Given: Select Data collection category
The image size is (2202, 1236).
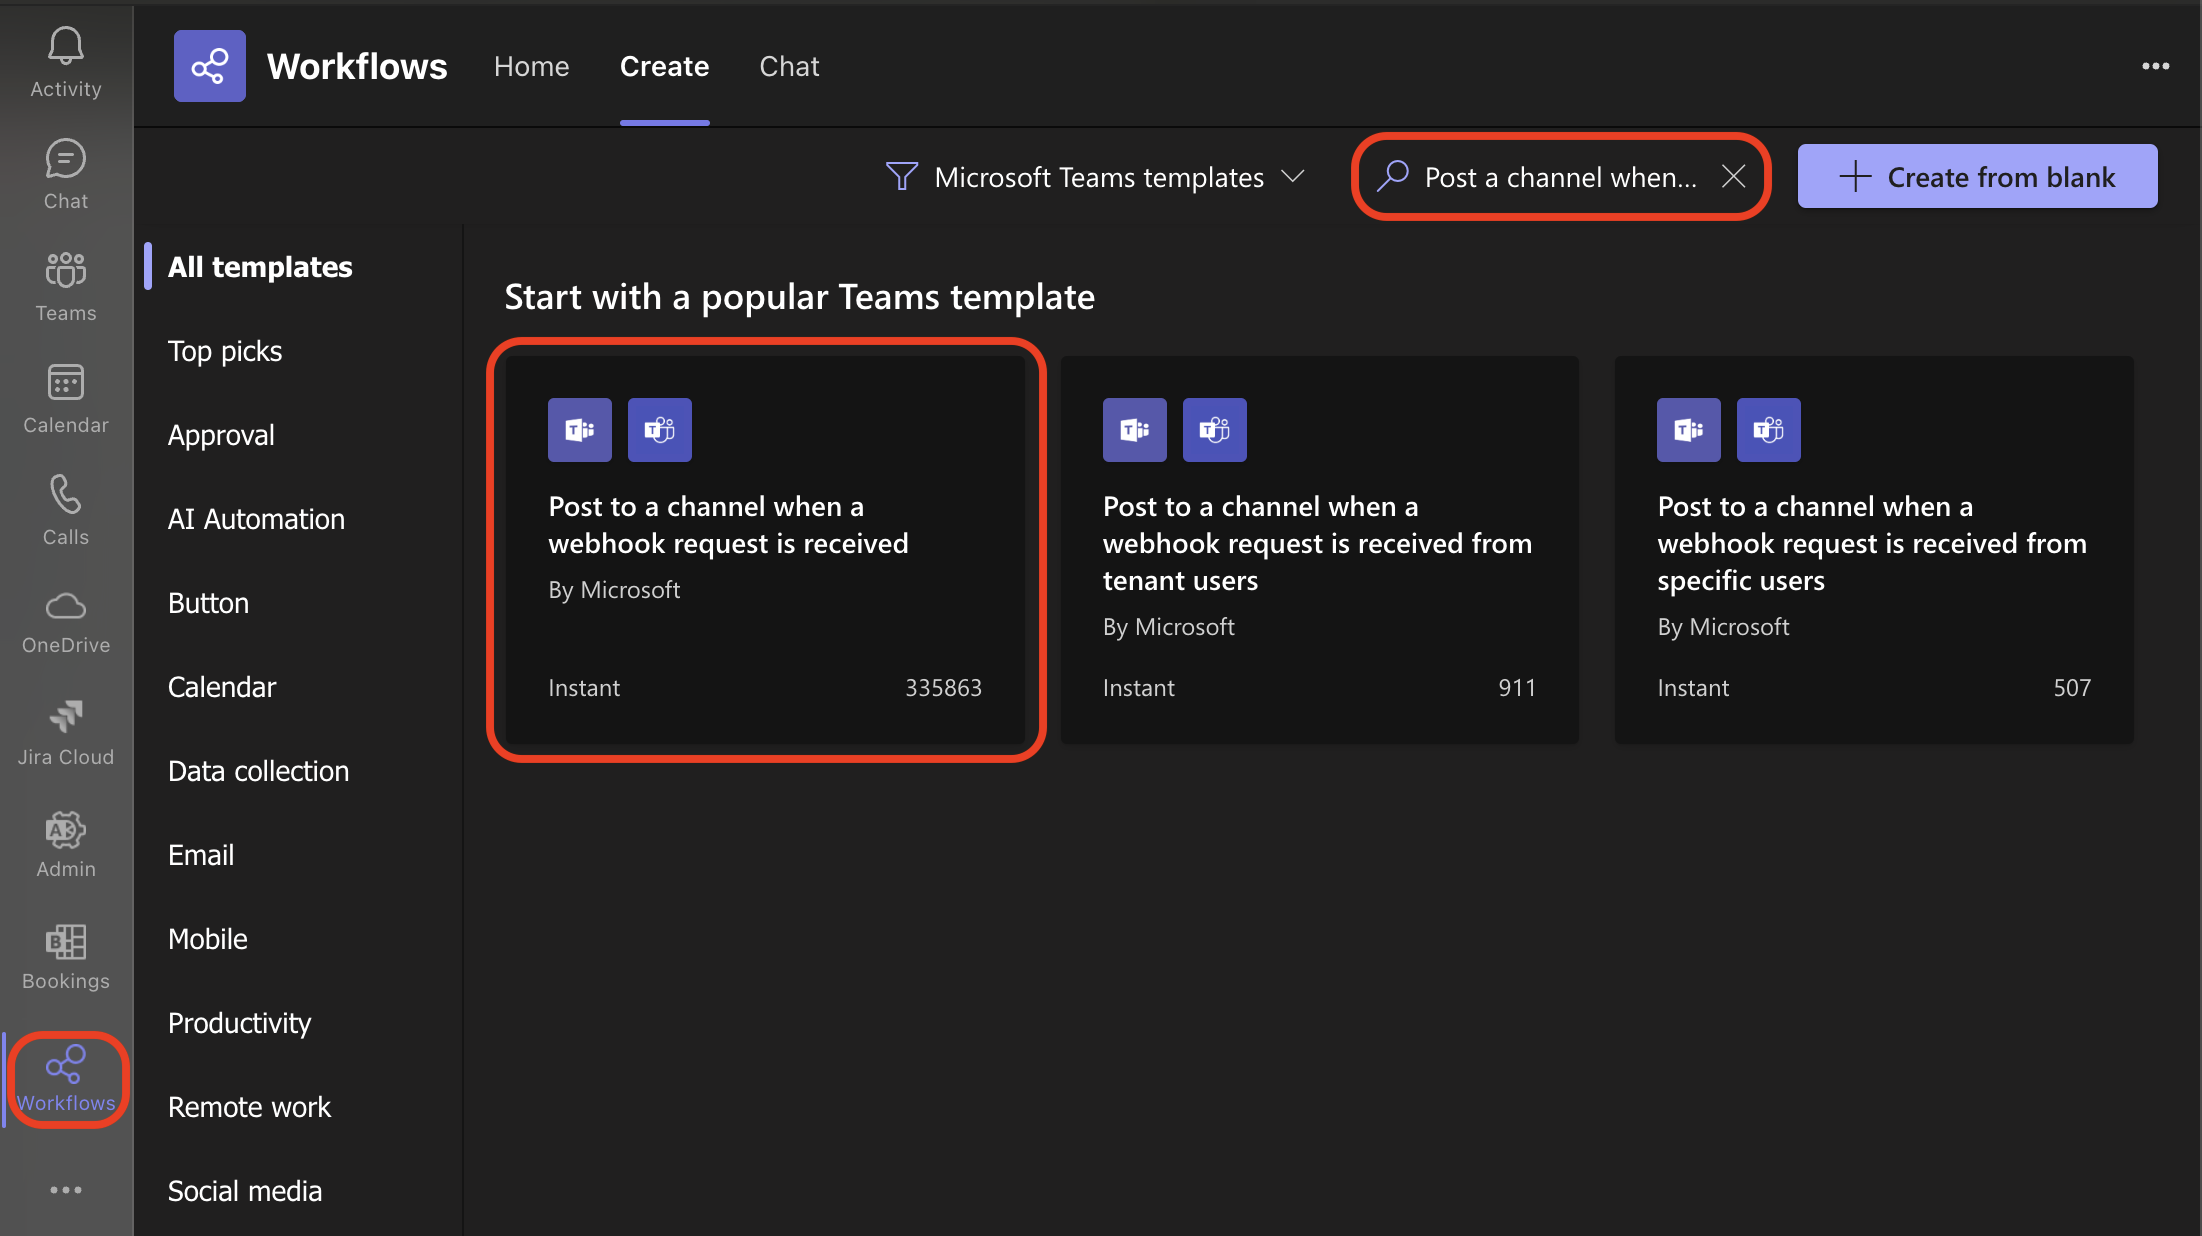Looking at the screenshot, I should pos(258,771).
